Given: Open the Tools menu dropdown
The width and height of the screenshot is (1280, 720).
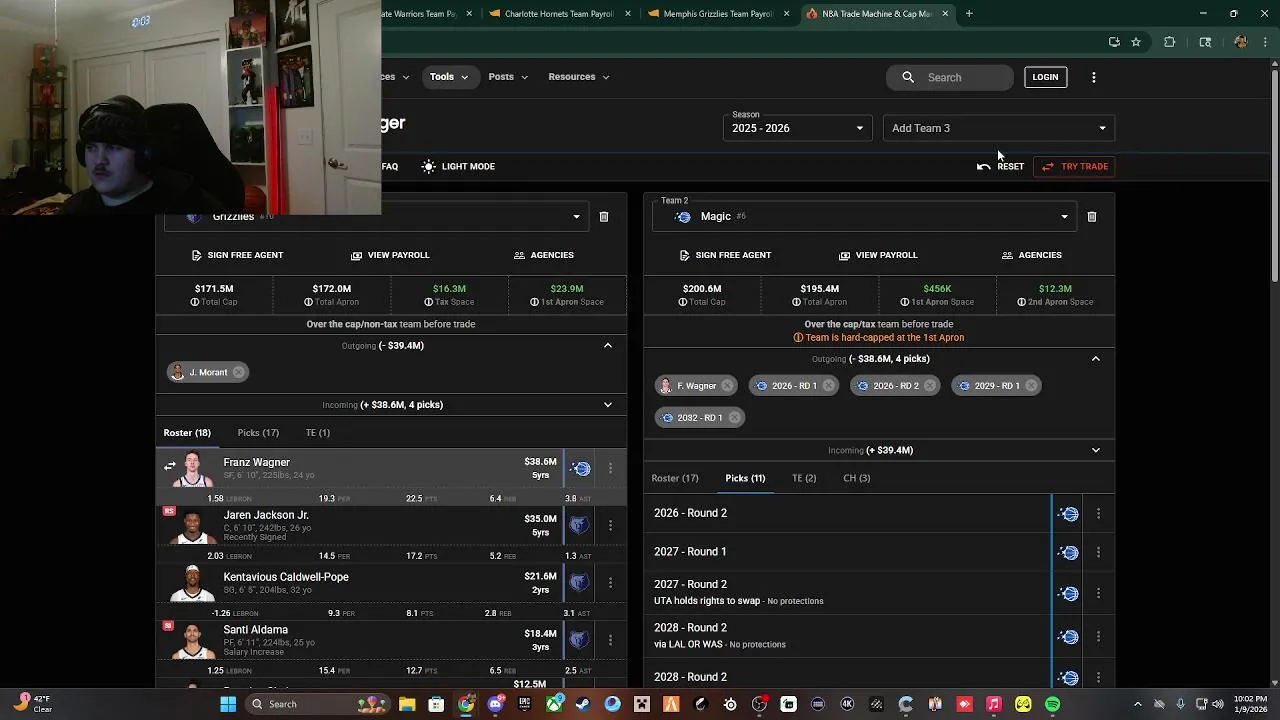Looking at the screenshot, I should [449, 77].
